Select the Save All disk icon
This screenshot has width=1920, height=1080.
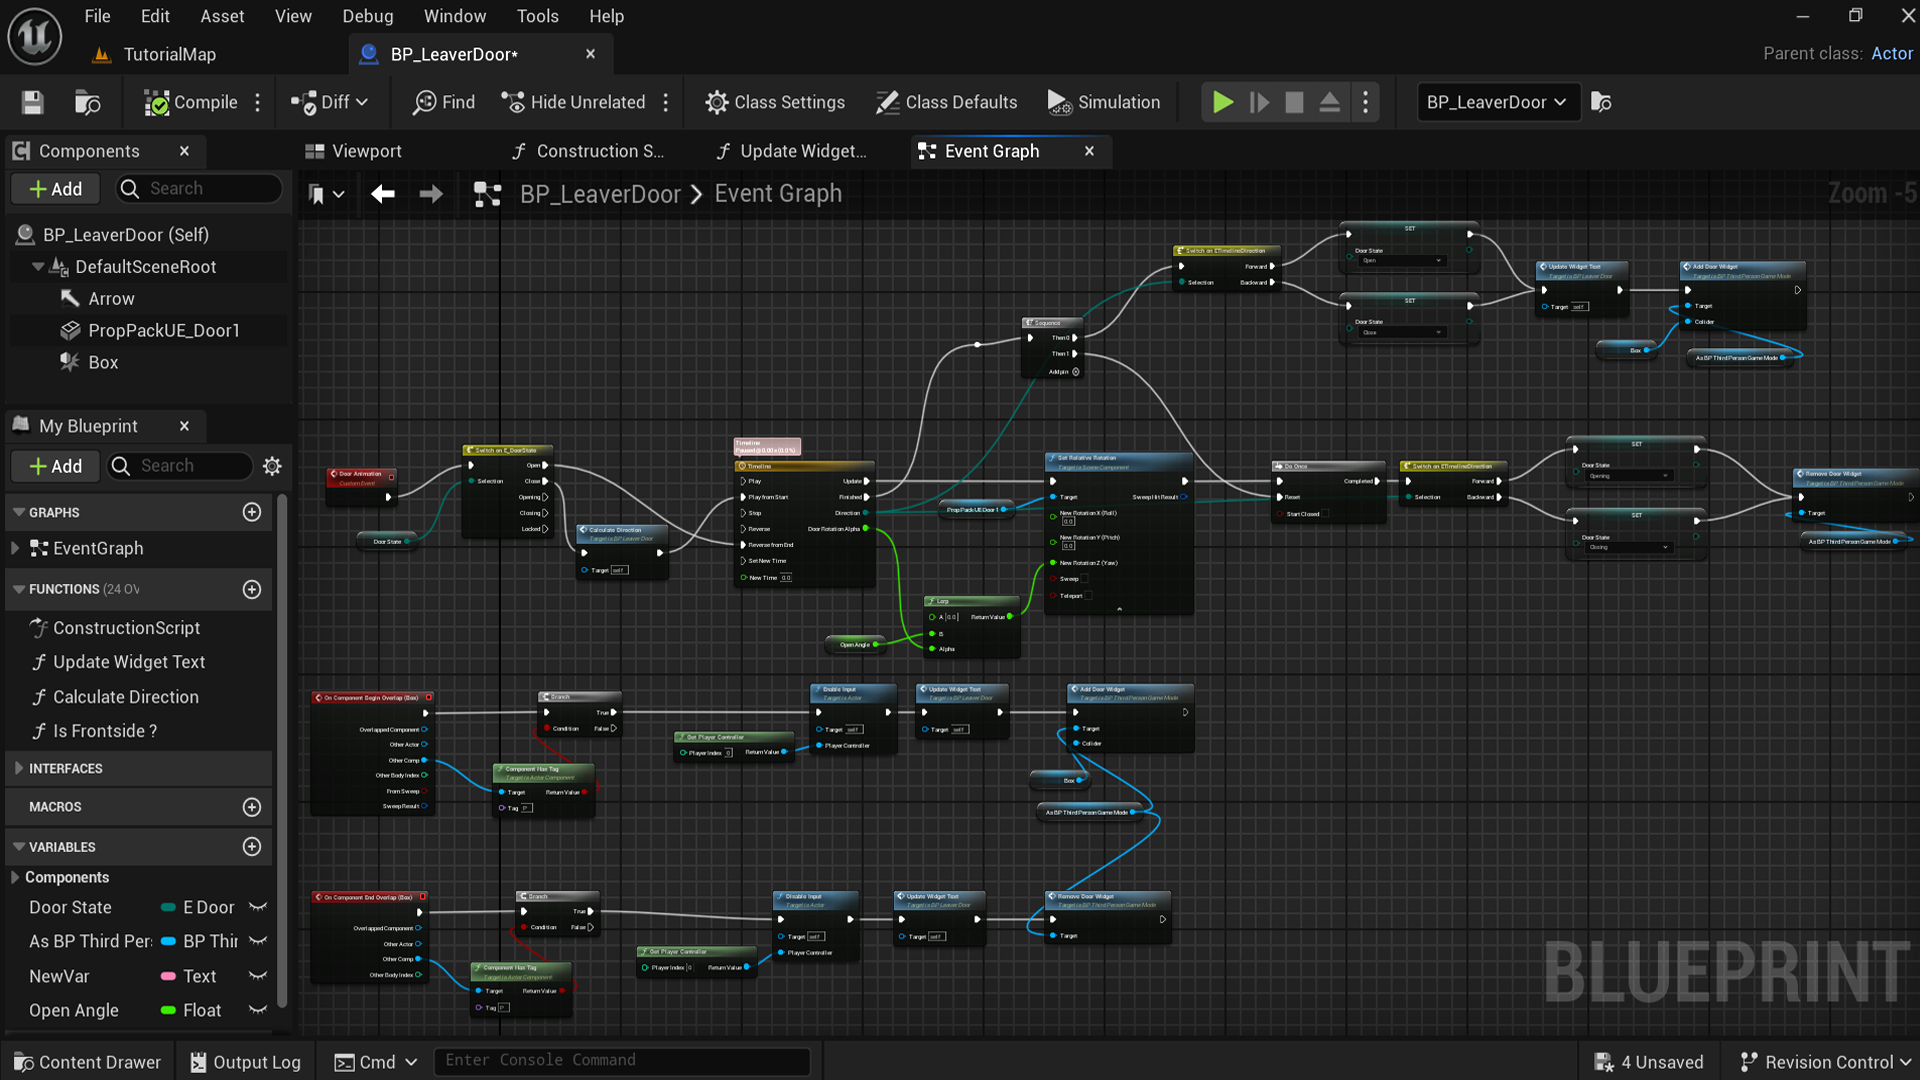[x=31, y=102]
